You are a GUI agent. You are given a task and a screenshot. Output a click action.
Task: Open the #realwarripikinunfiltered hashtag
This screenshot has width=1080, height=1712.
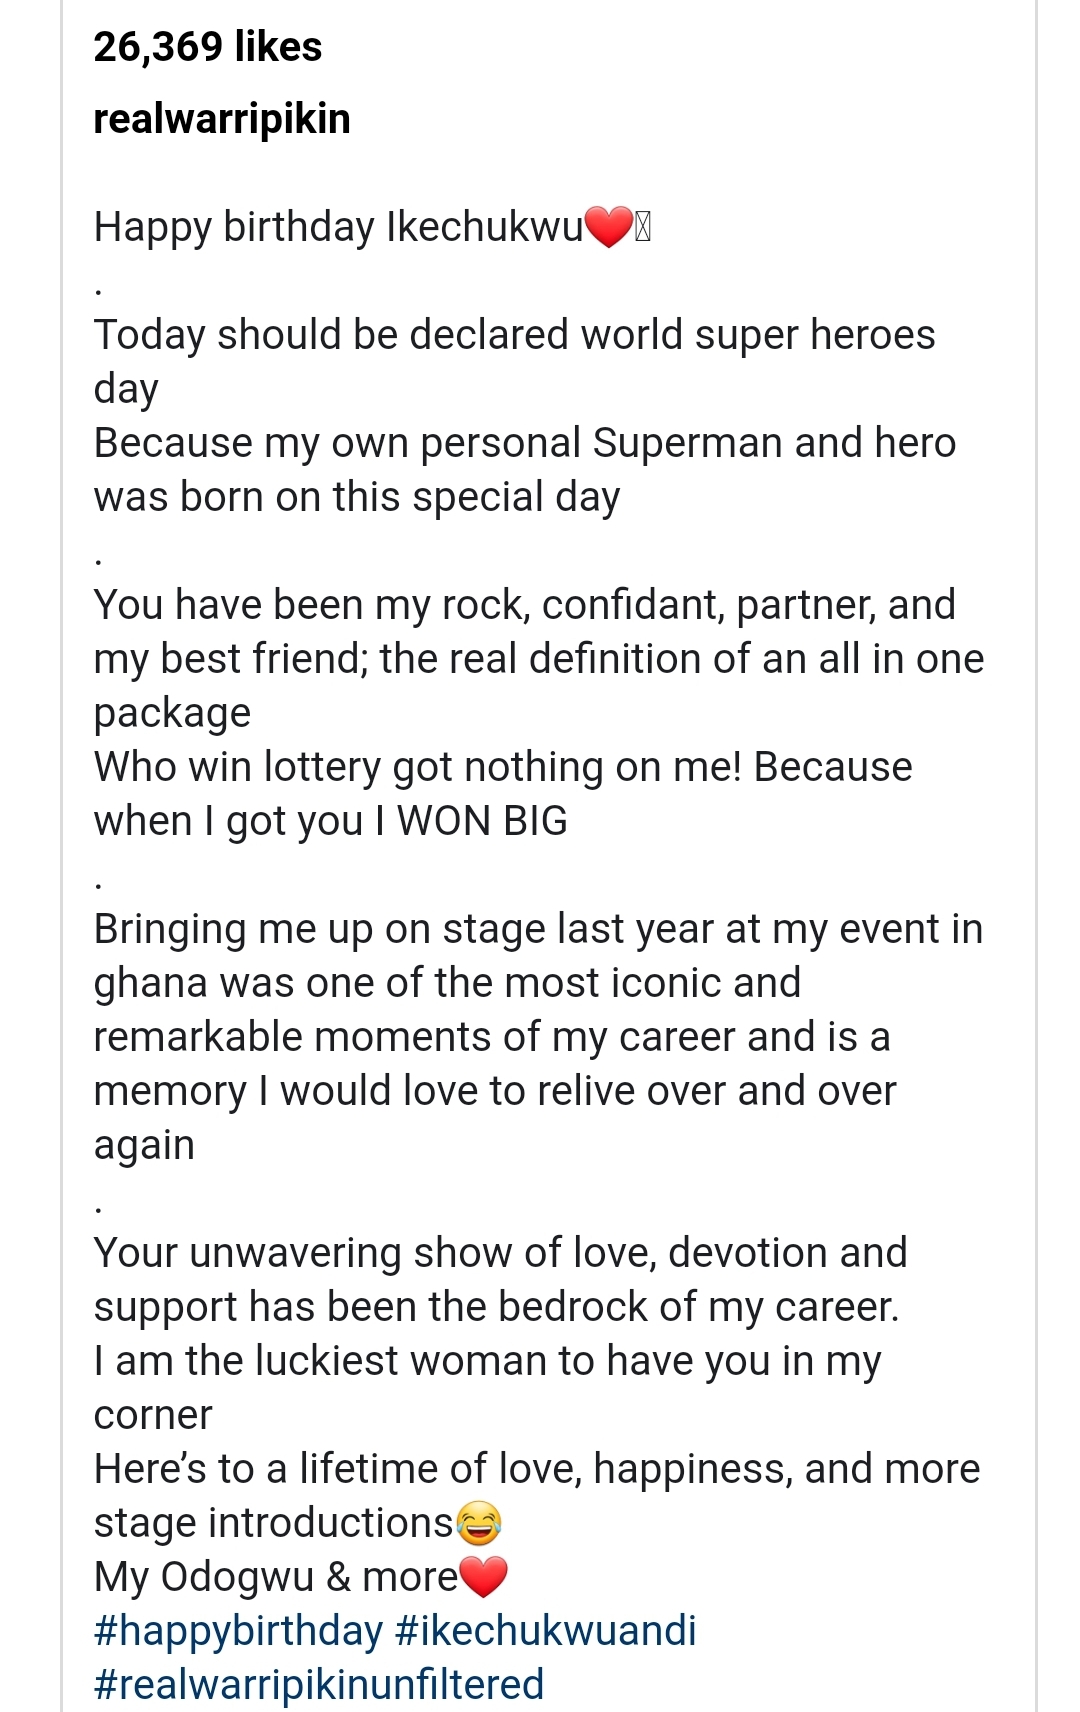[x=319, y=1685]
